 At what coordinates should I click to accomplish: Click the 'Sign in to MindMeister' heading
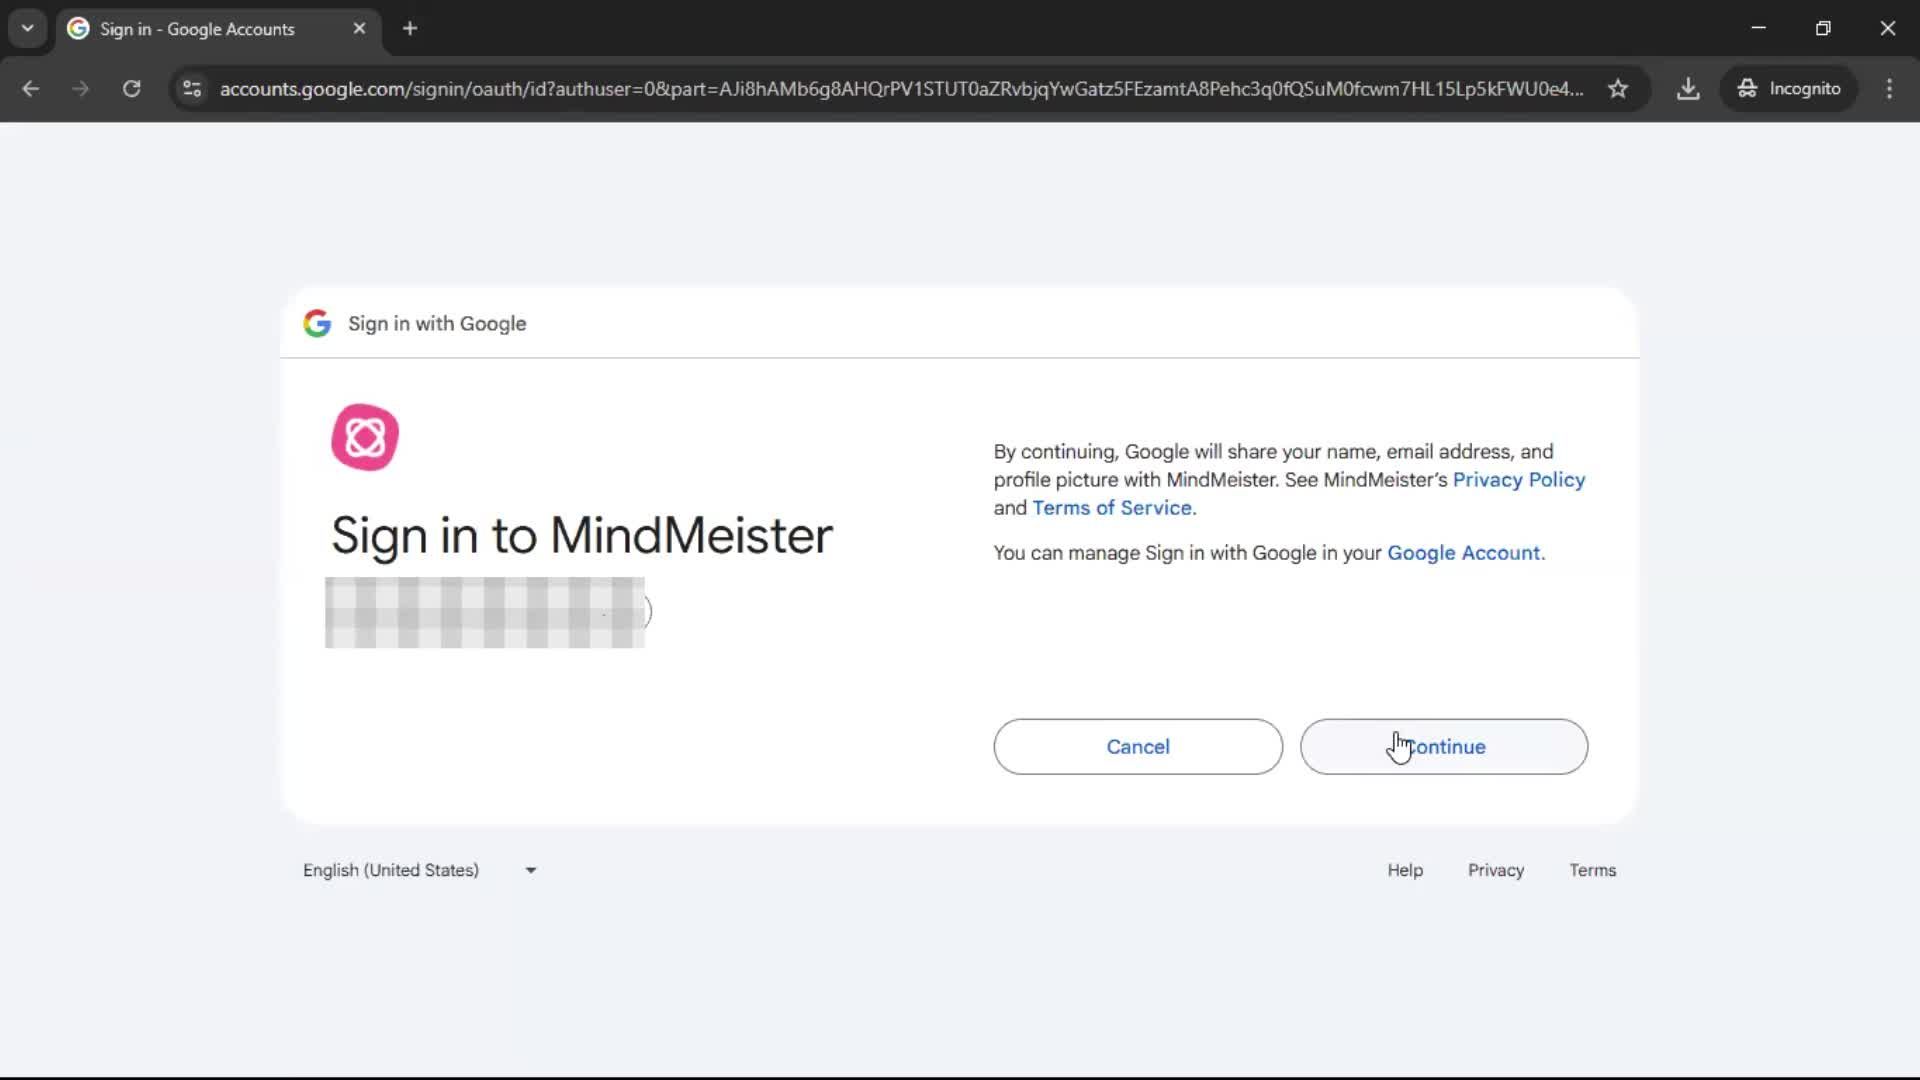point(581,535)
